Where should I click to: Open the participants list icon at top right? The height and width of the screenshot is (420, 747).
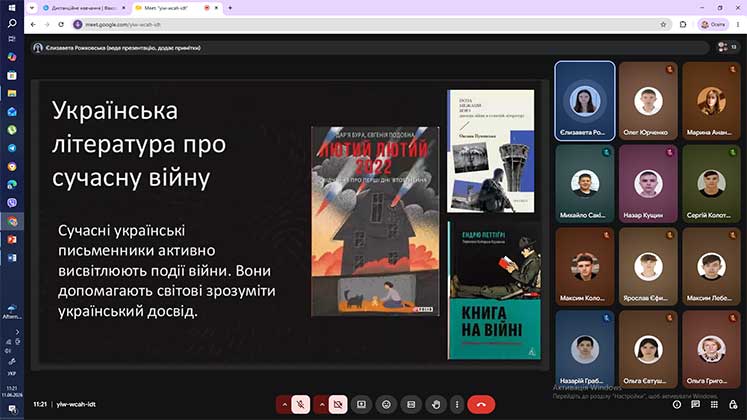coord(727,47)
